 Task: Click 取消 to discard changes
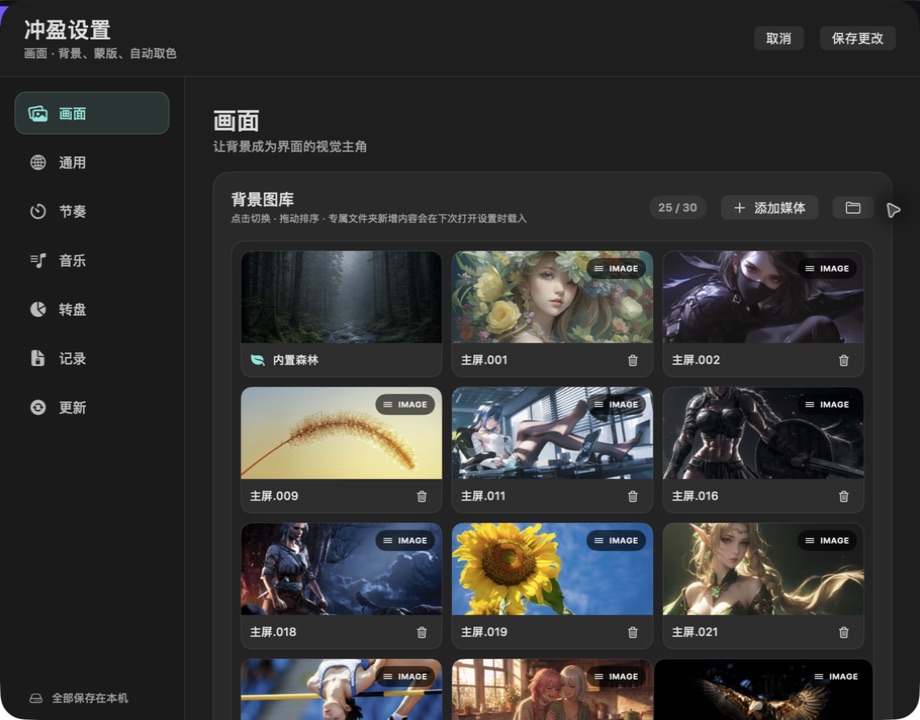779,38
